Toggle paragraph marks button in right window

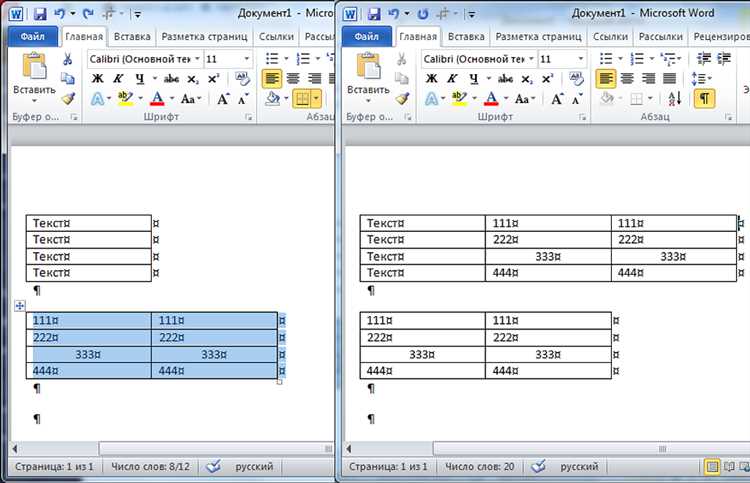tap(704, 99)
